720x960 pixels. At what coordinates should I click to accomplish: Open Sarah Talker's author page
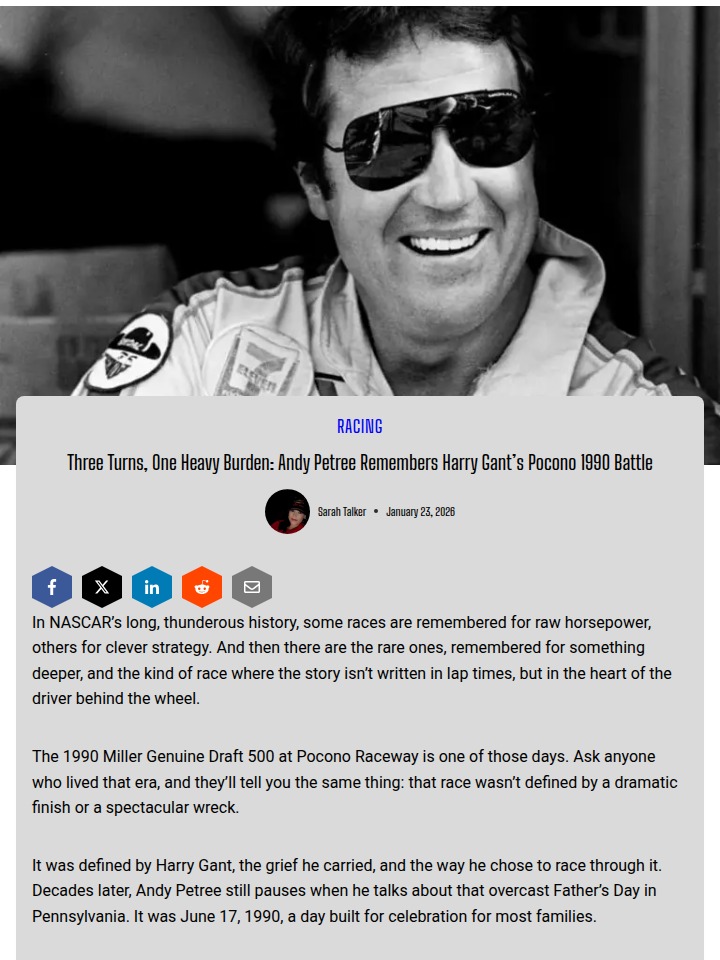pos(342,512)
